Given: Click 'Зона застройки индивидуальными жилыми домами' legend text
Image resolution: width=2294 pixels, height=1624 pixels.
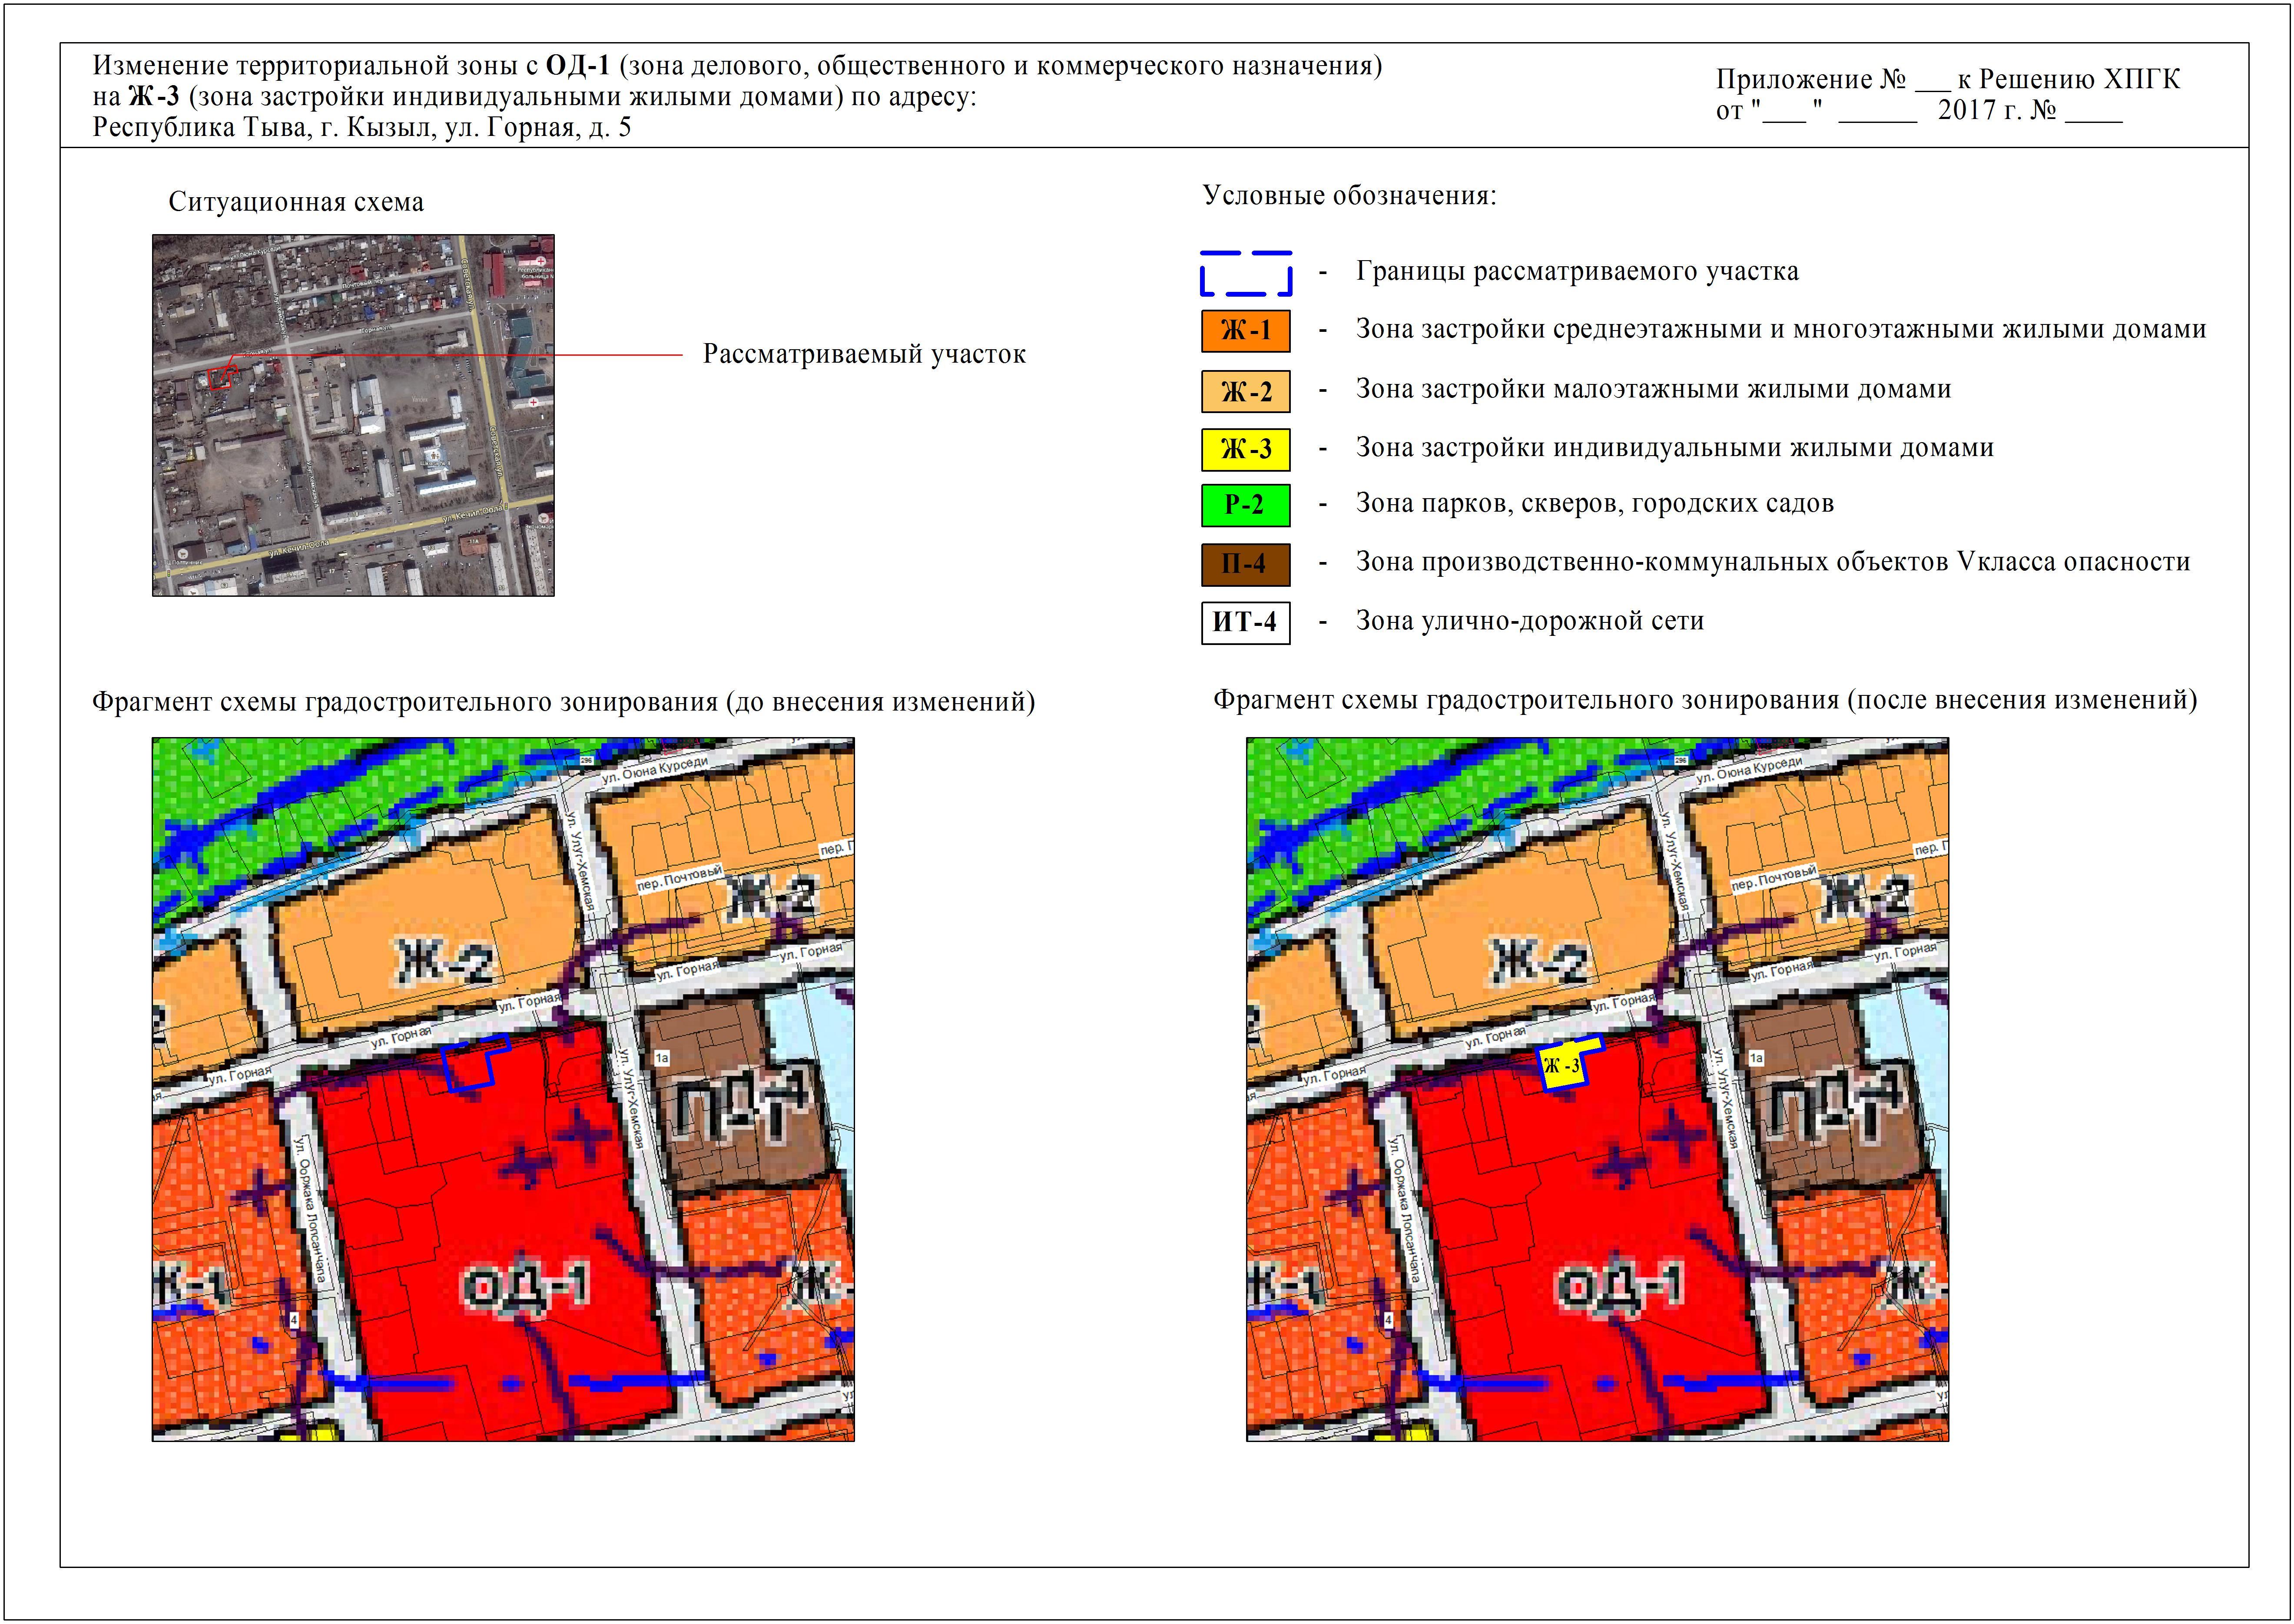Looking at the screenshot, I should click(1674, 447).
